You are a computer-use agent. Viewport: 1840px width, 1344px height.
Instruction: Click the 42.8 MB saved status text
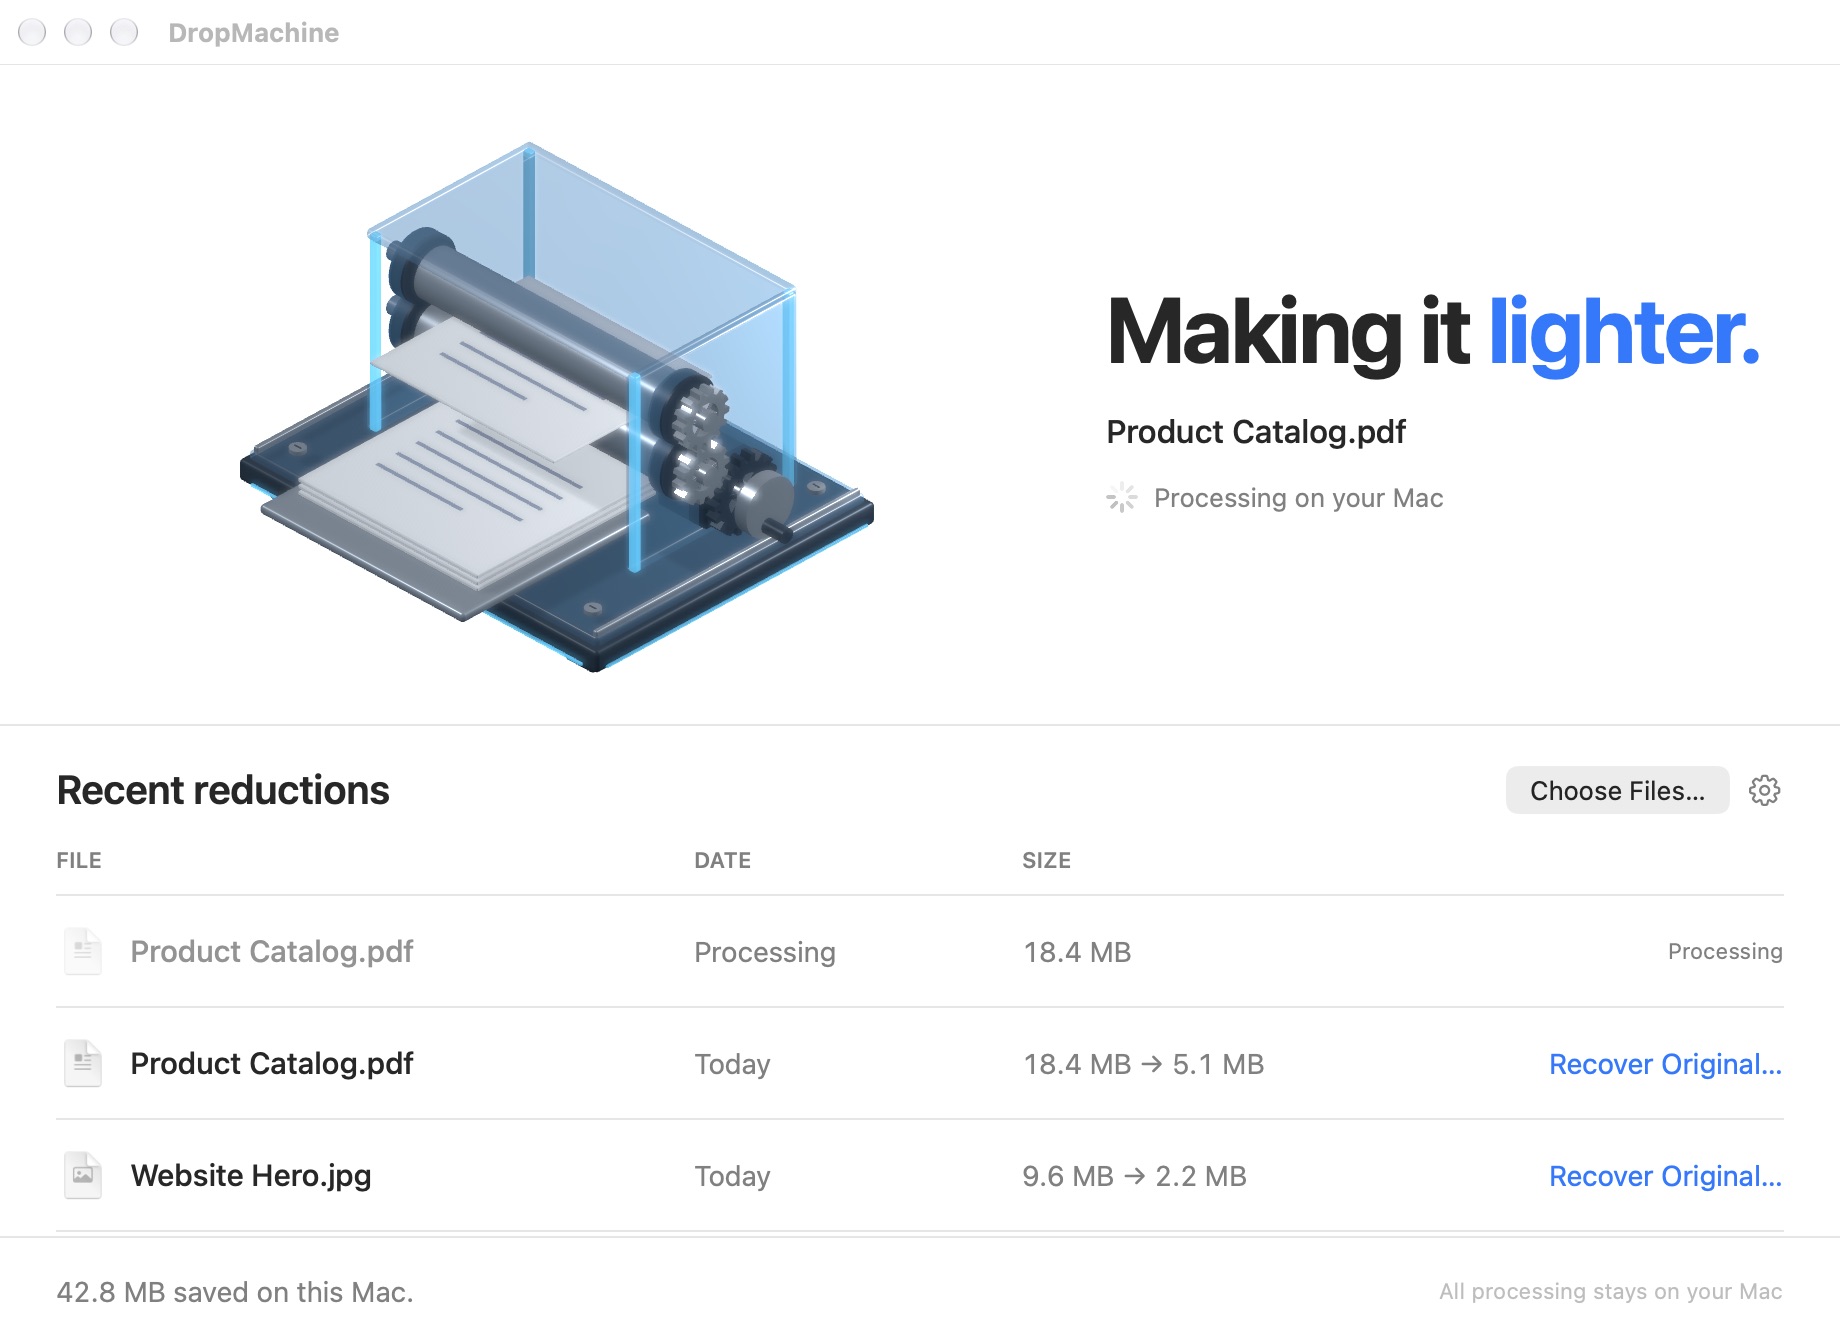235,1292
